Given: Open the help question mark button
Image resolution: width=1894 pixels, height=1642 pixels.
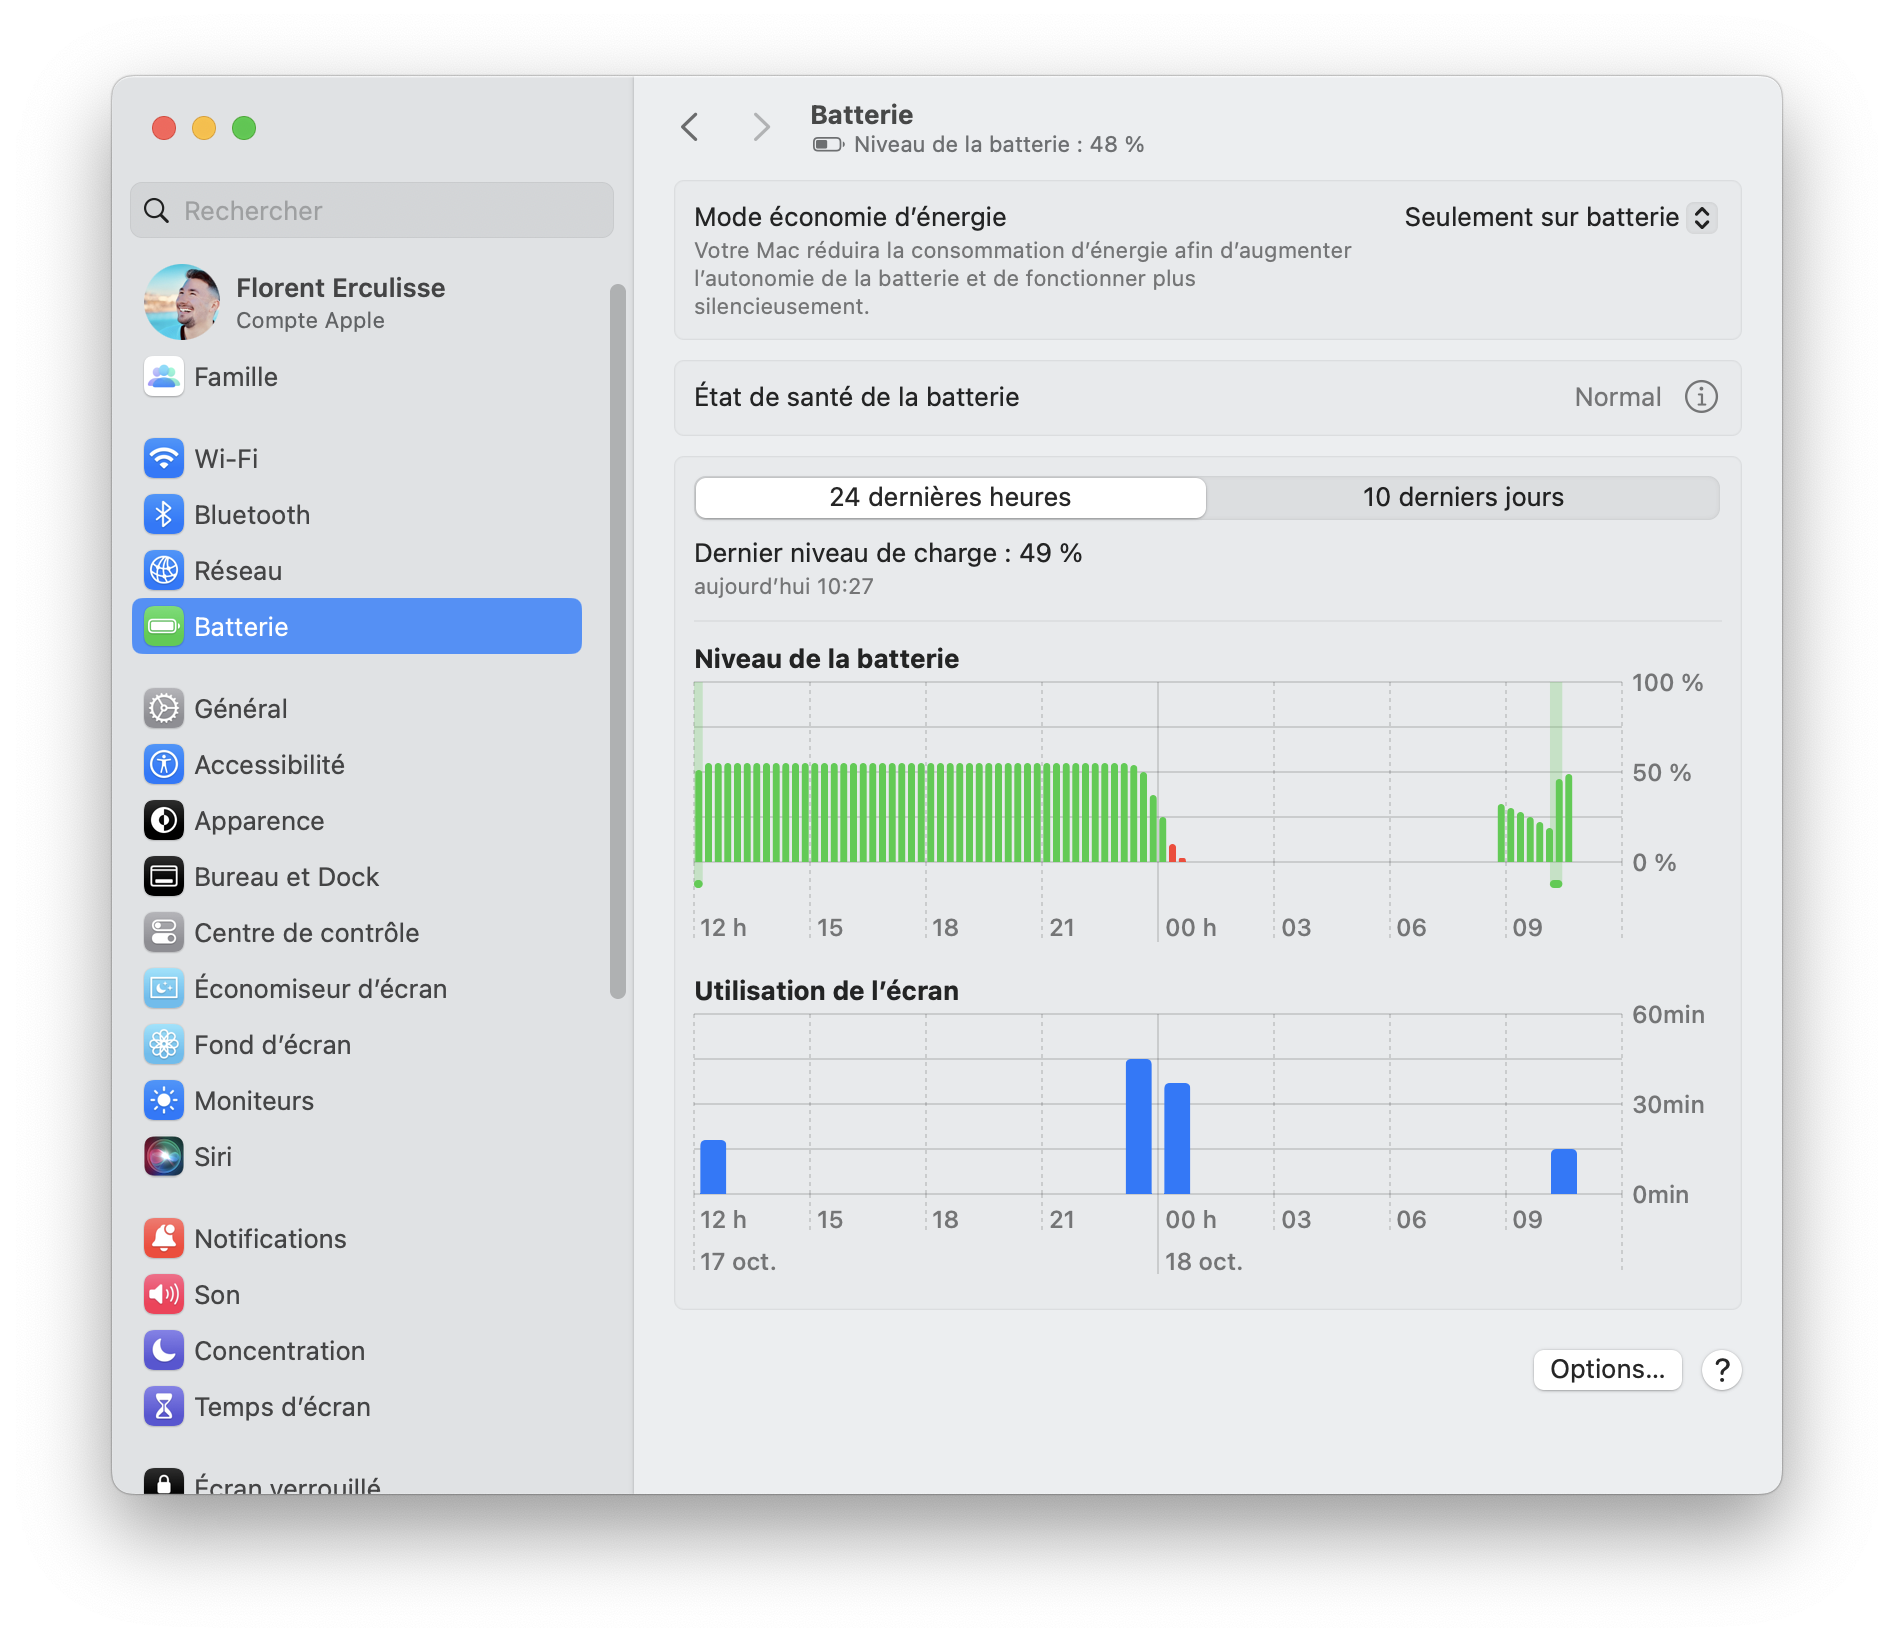Looking at the screenshot, I should 1722,1370.
